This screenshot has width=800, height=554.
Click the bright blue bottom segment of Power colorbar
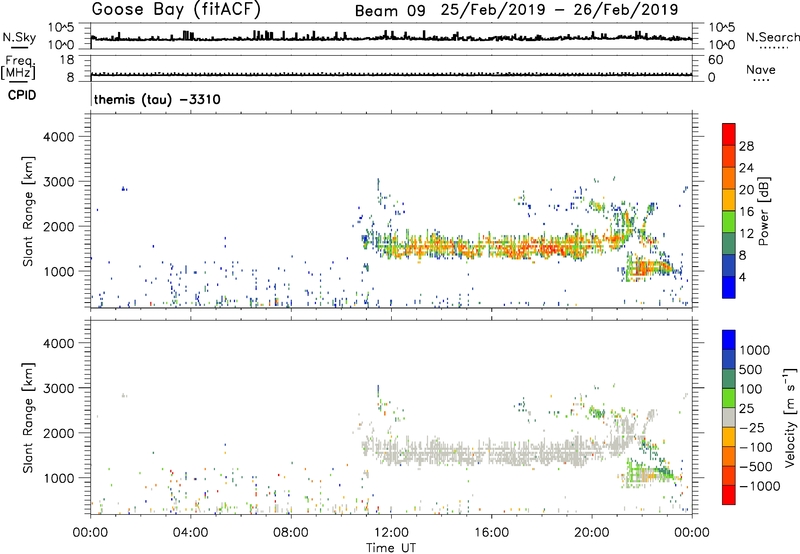[729, 287]
